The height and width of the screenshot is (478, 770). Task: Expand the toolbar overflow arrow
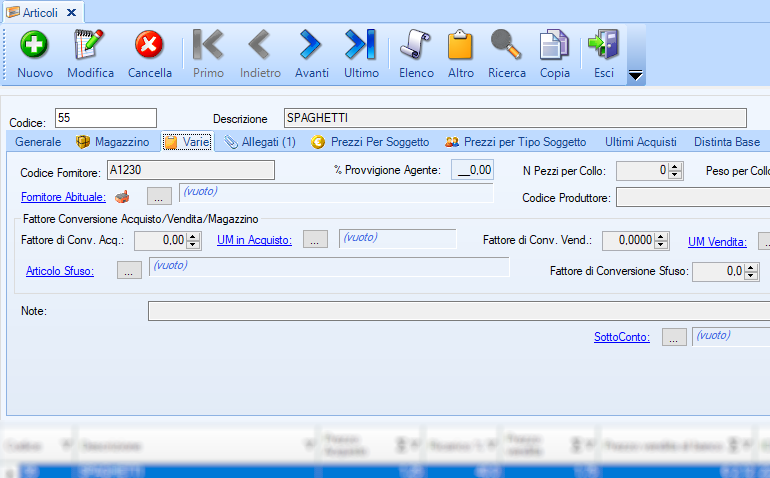coord(635,76)
